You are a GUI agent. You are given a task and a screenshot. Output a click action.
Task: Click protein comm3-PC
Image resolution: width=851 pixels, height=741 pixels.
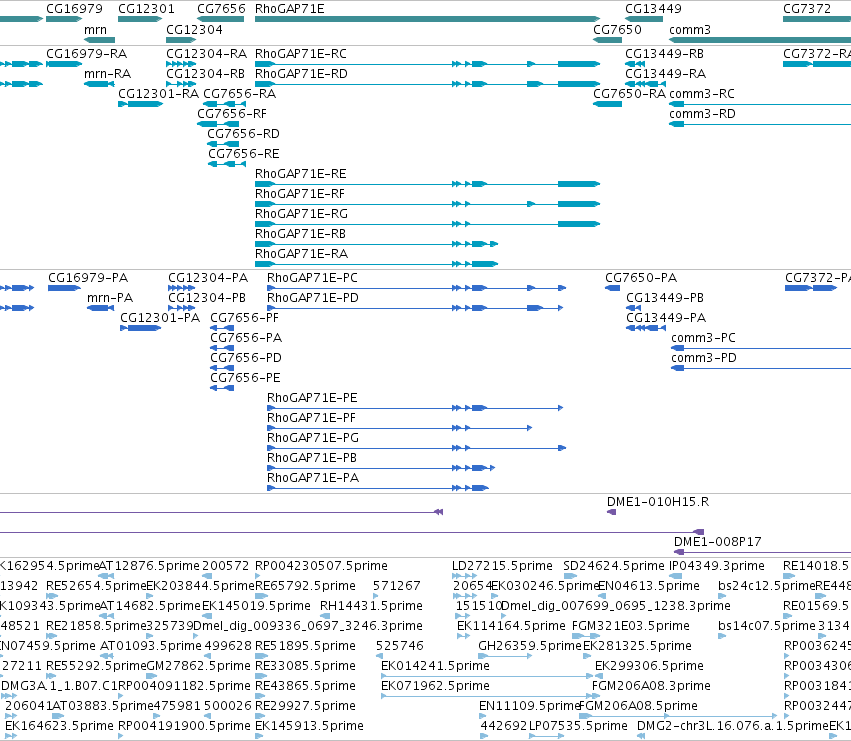(x=761, y=349)
